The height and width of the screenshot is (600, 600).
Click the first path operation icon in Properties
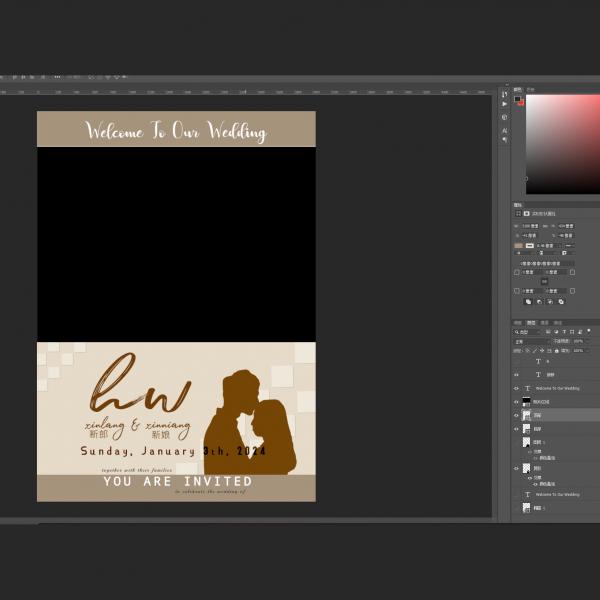(x=528, y=301)
